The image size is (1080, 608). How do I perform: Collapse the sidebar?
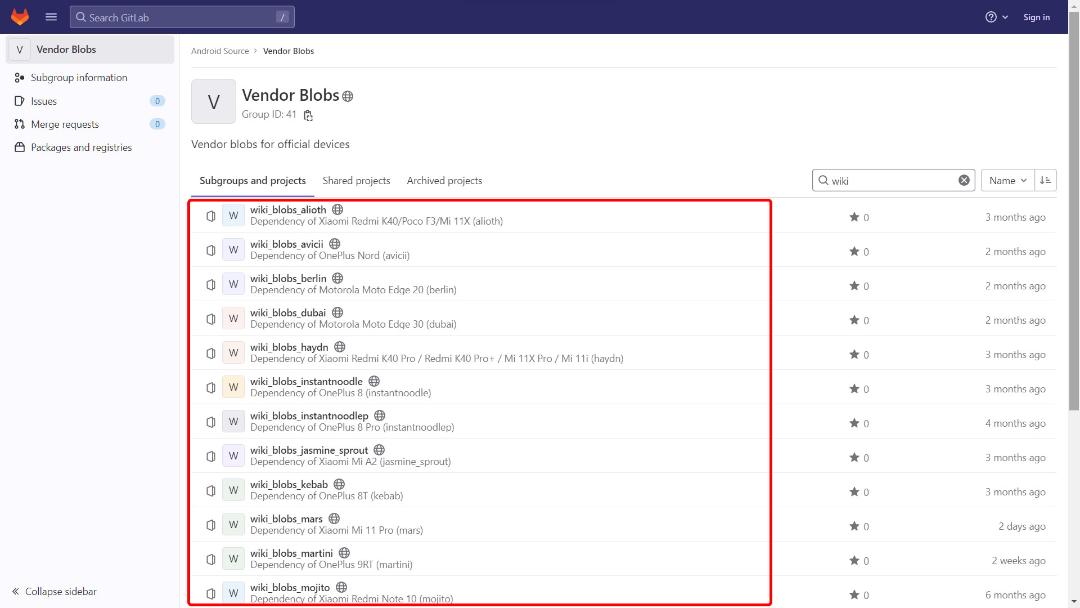point(54,591)
